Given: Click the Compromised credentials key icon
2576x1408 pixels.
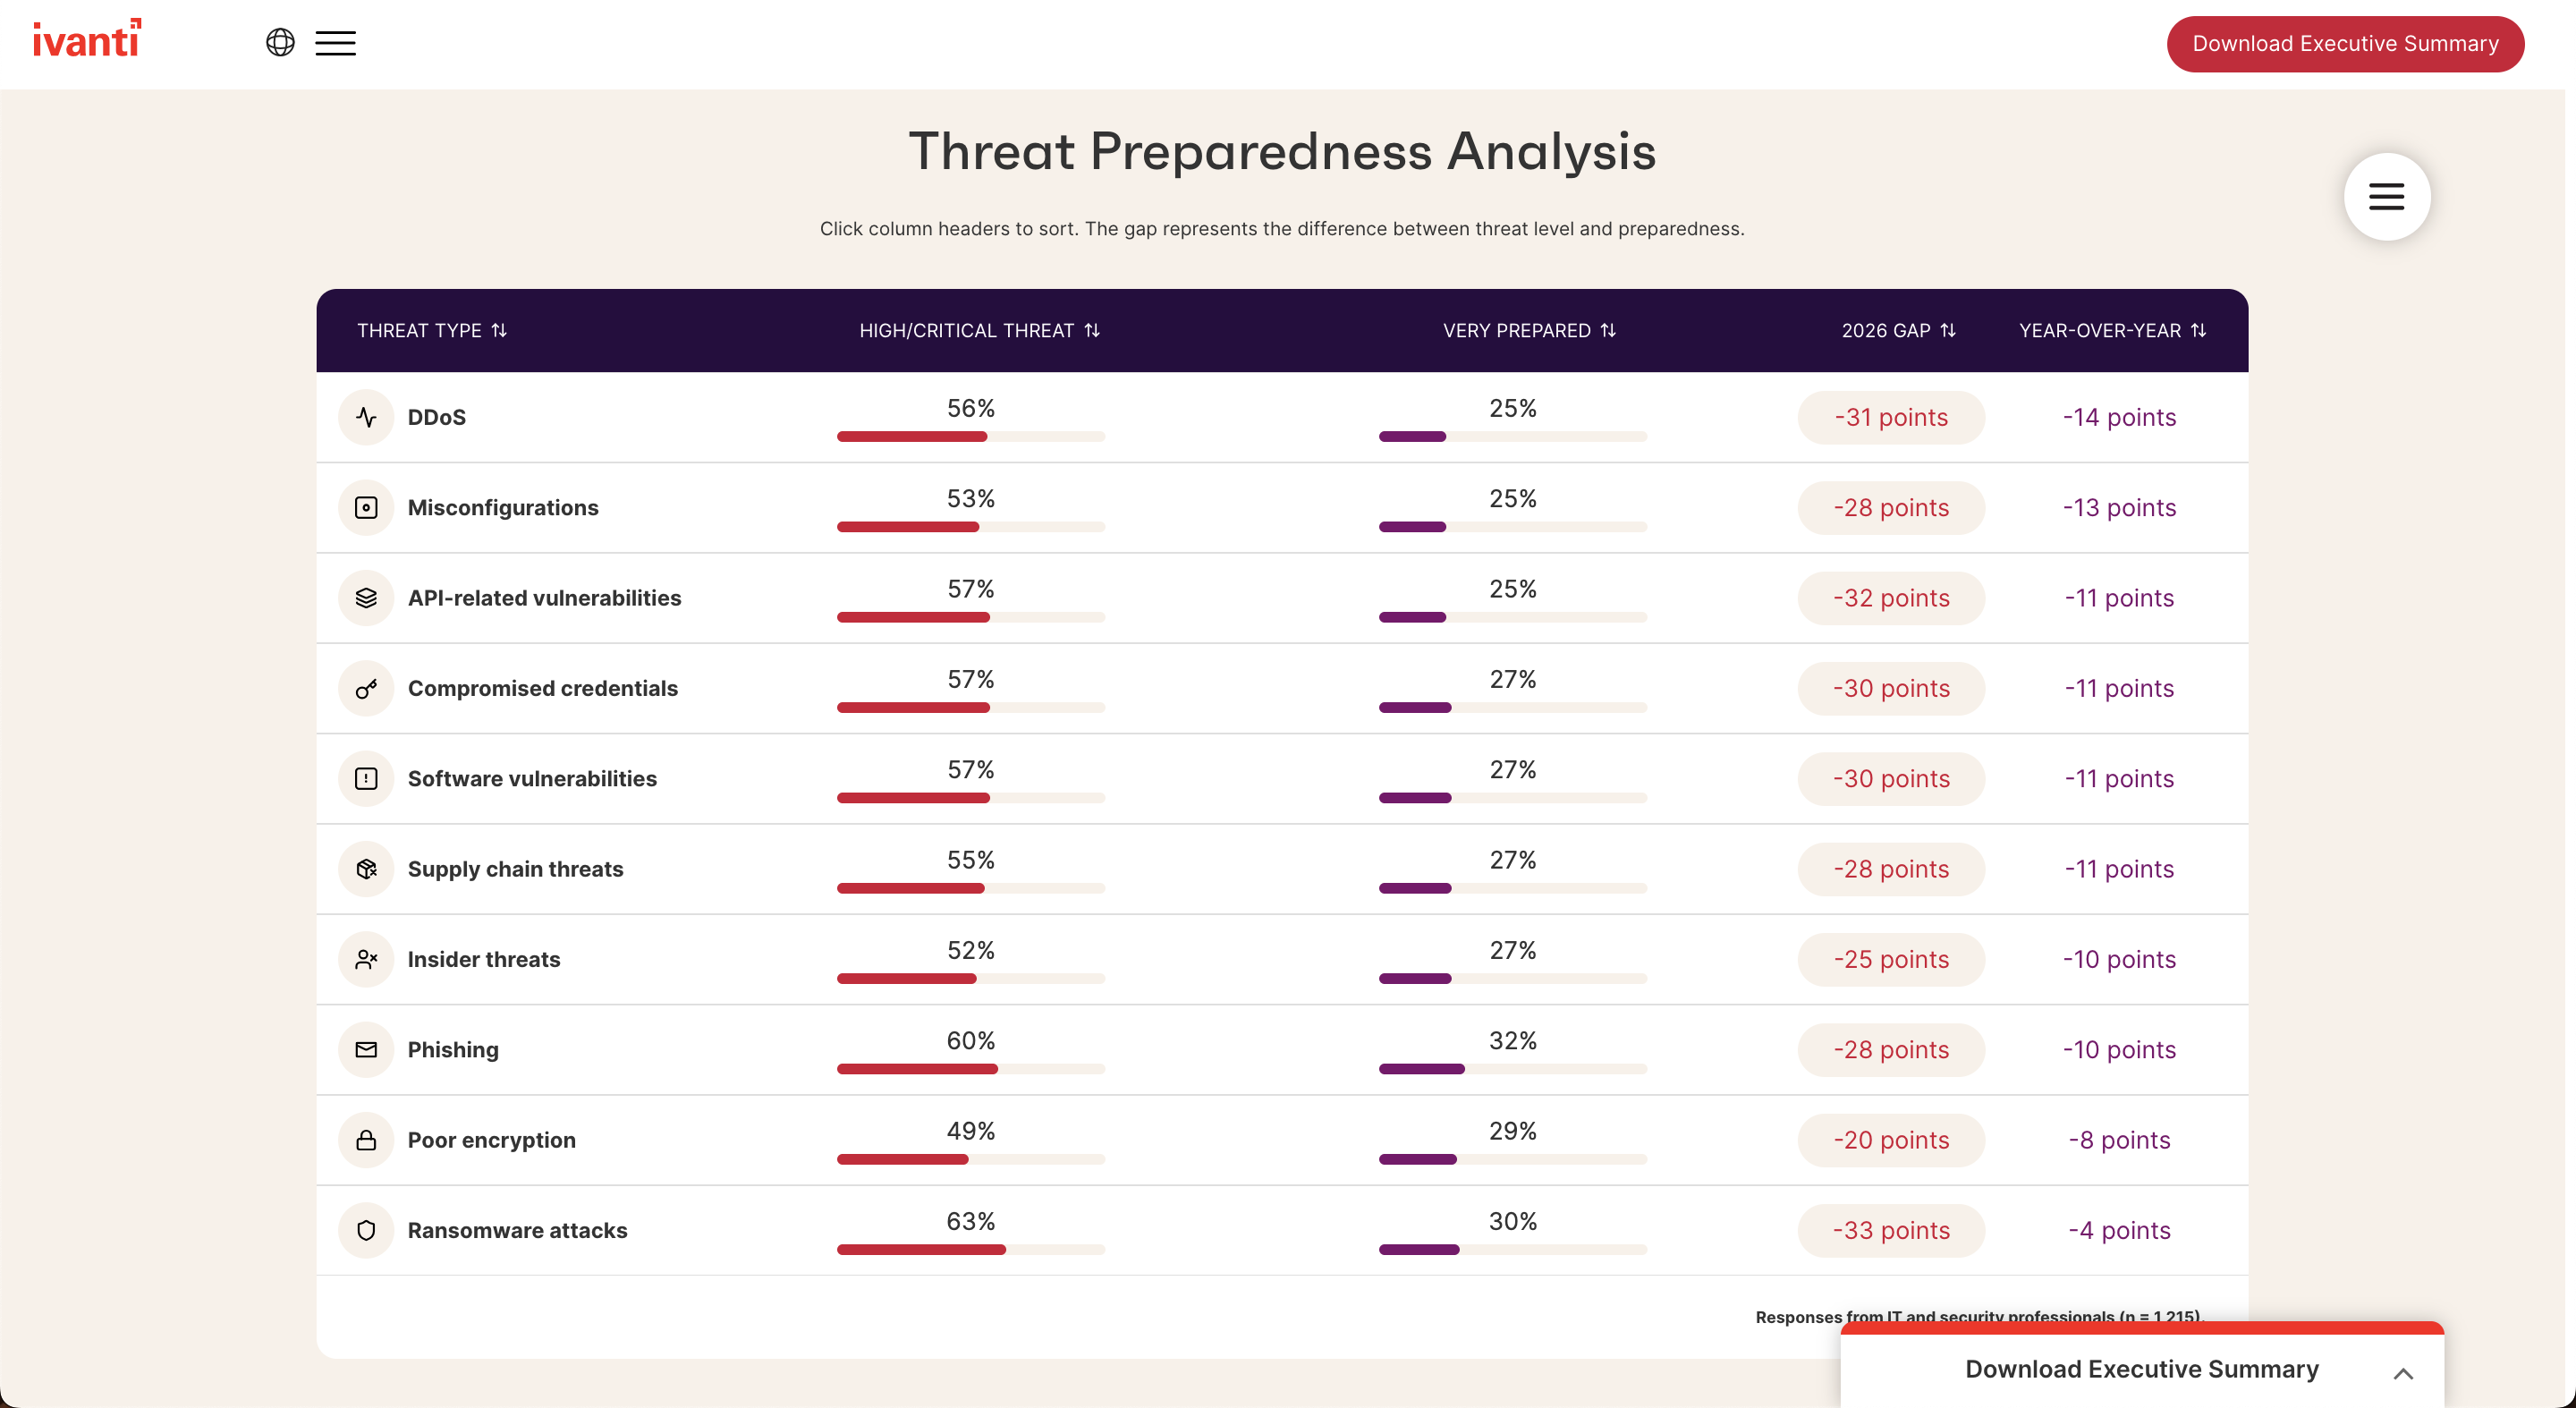Looking at the screenshot, I should point(366,688).
